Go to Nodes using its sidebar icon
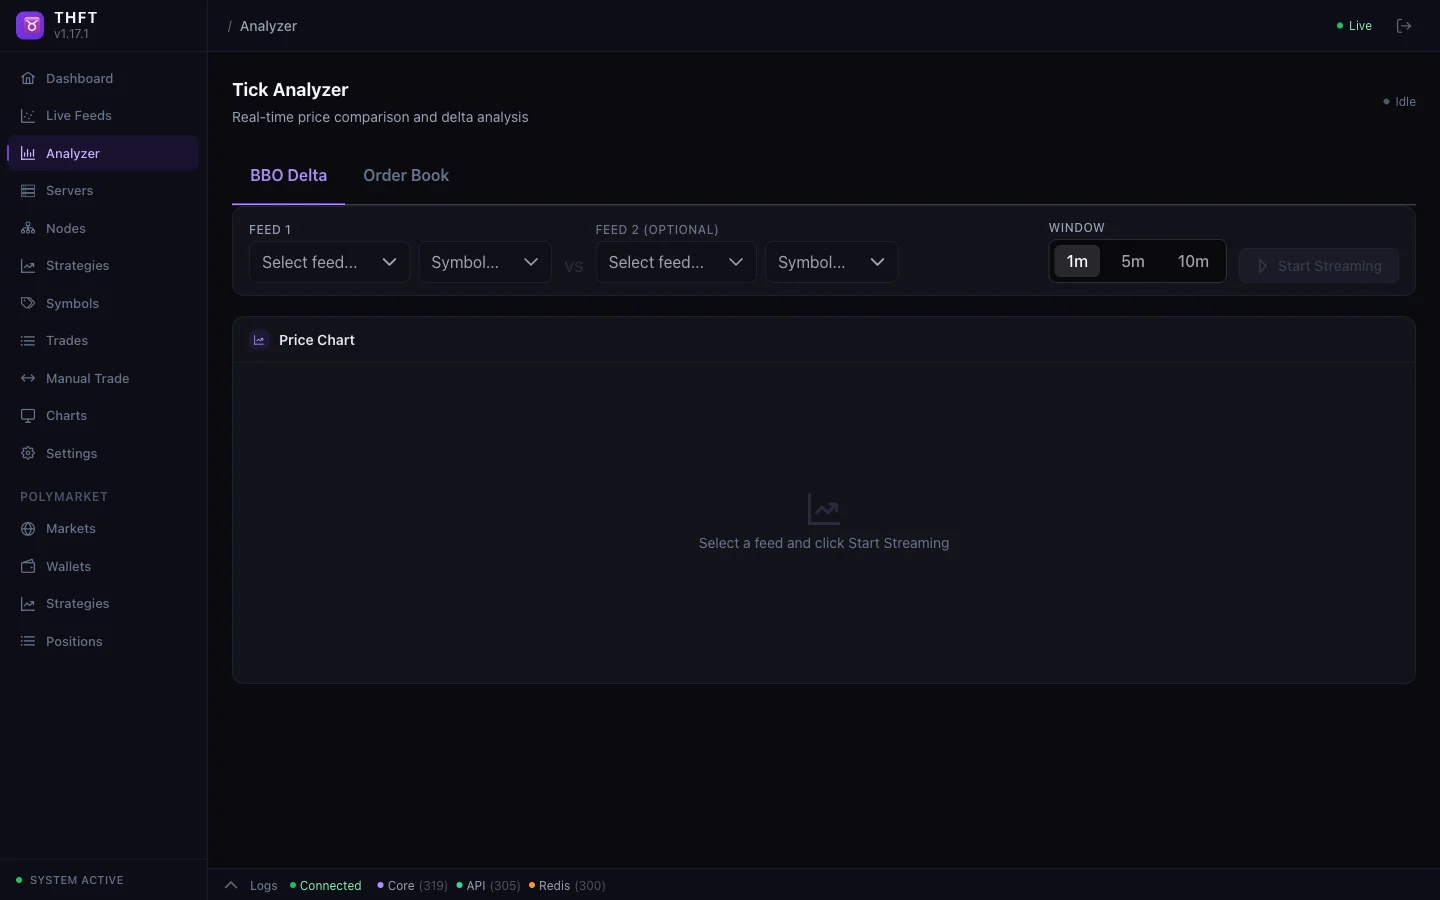 [28, 229]
